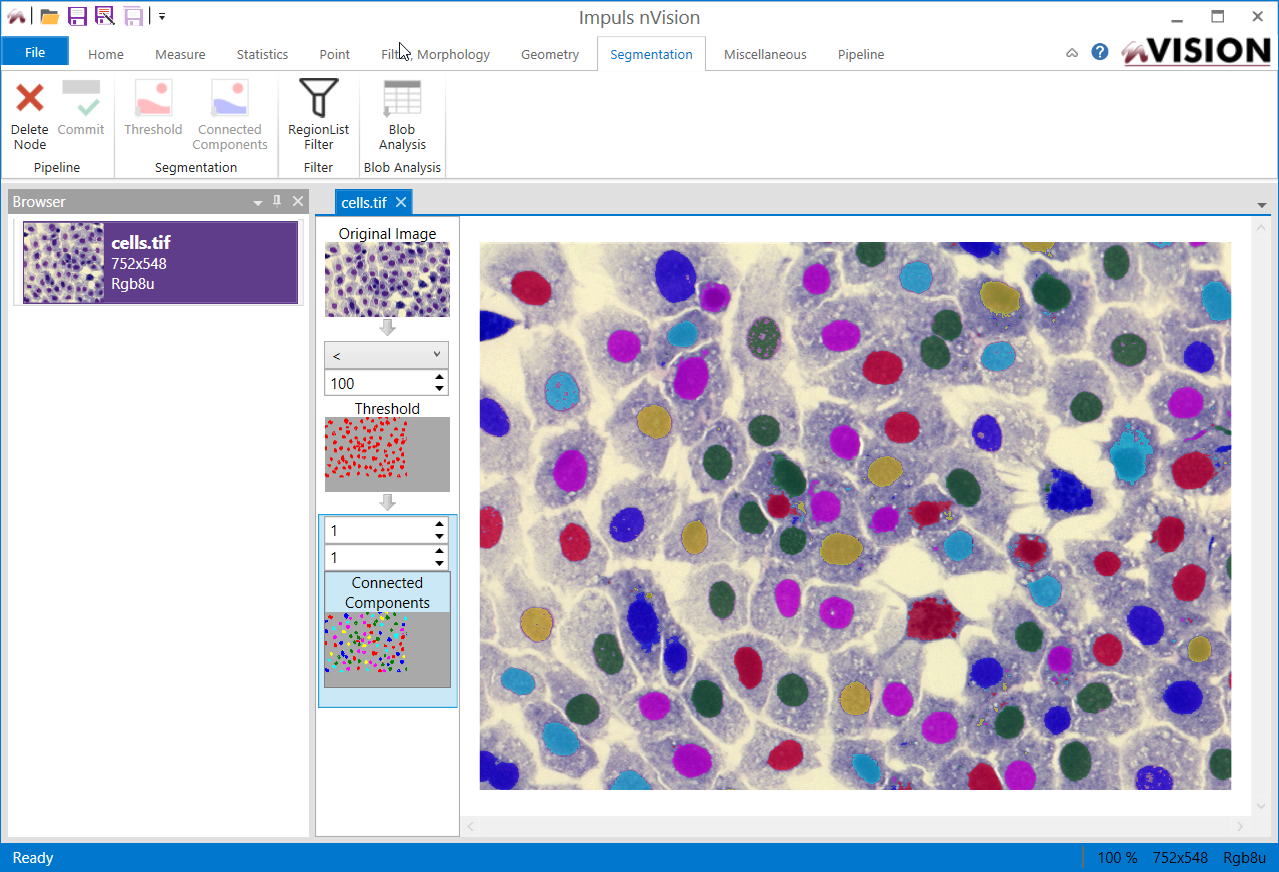
Task: Click the second Connected Components value field
Action: (x=378, y=557)
